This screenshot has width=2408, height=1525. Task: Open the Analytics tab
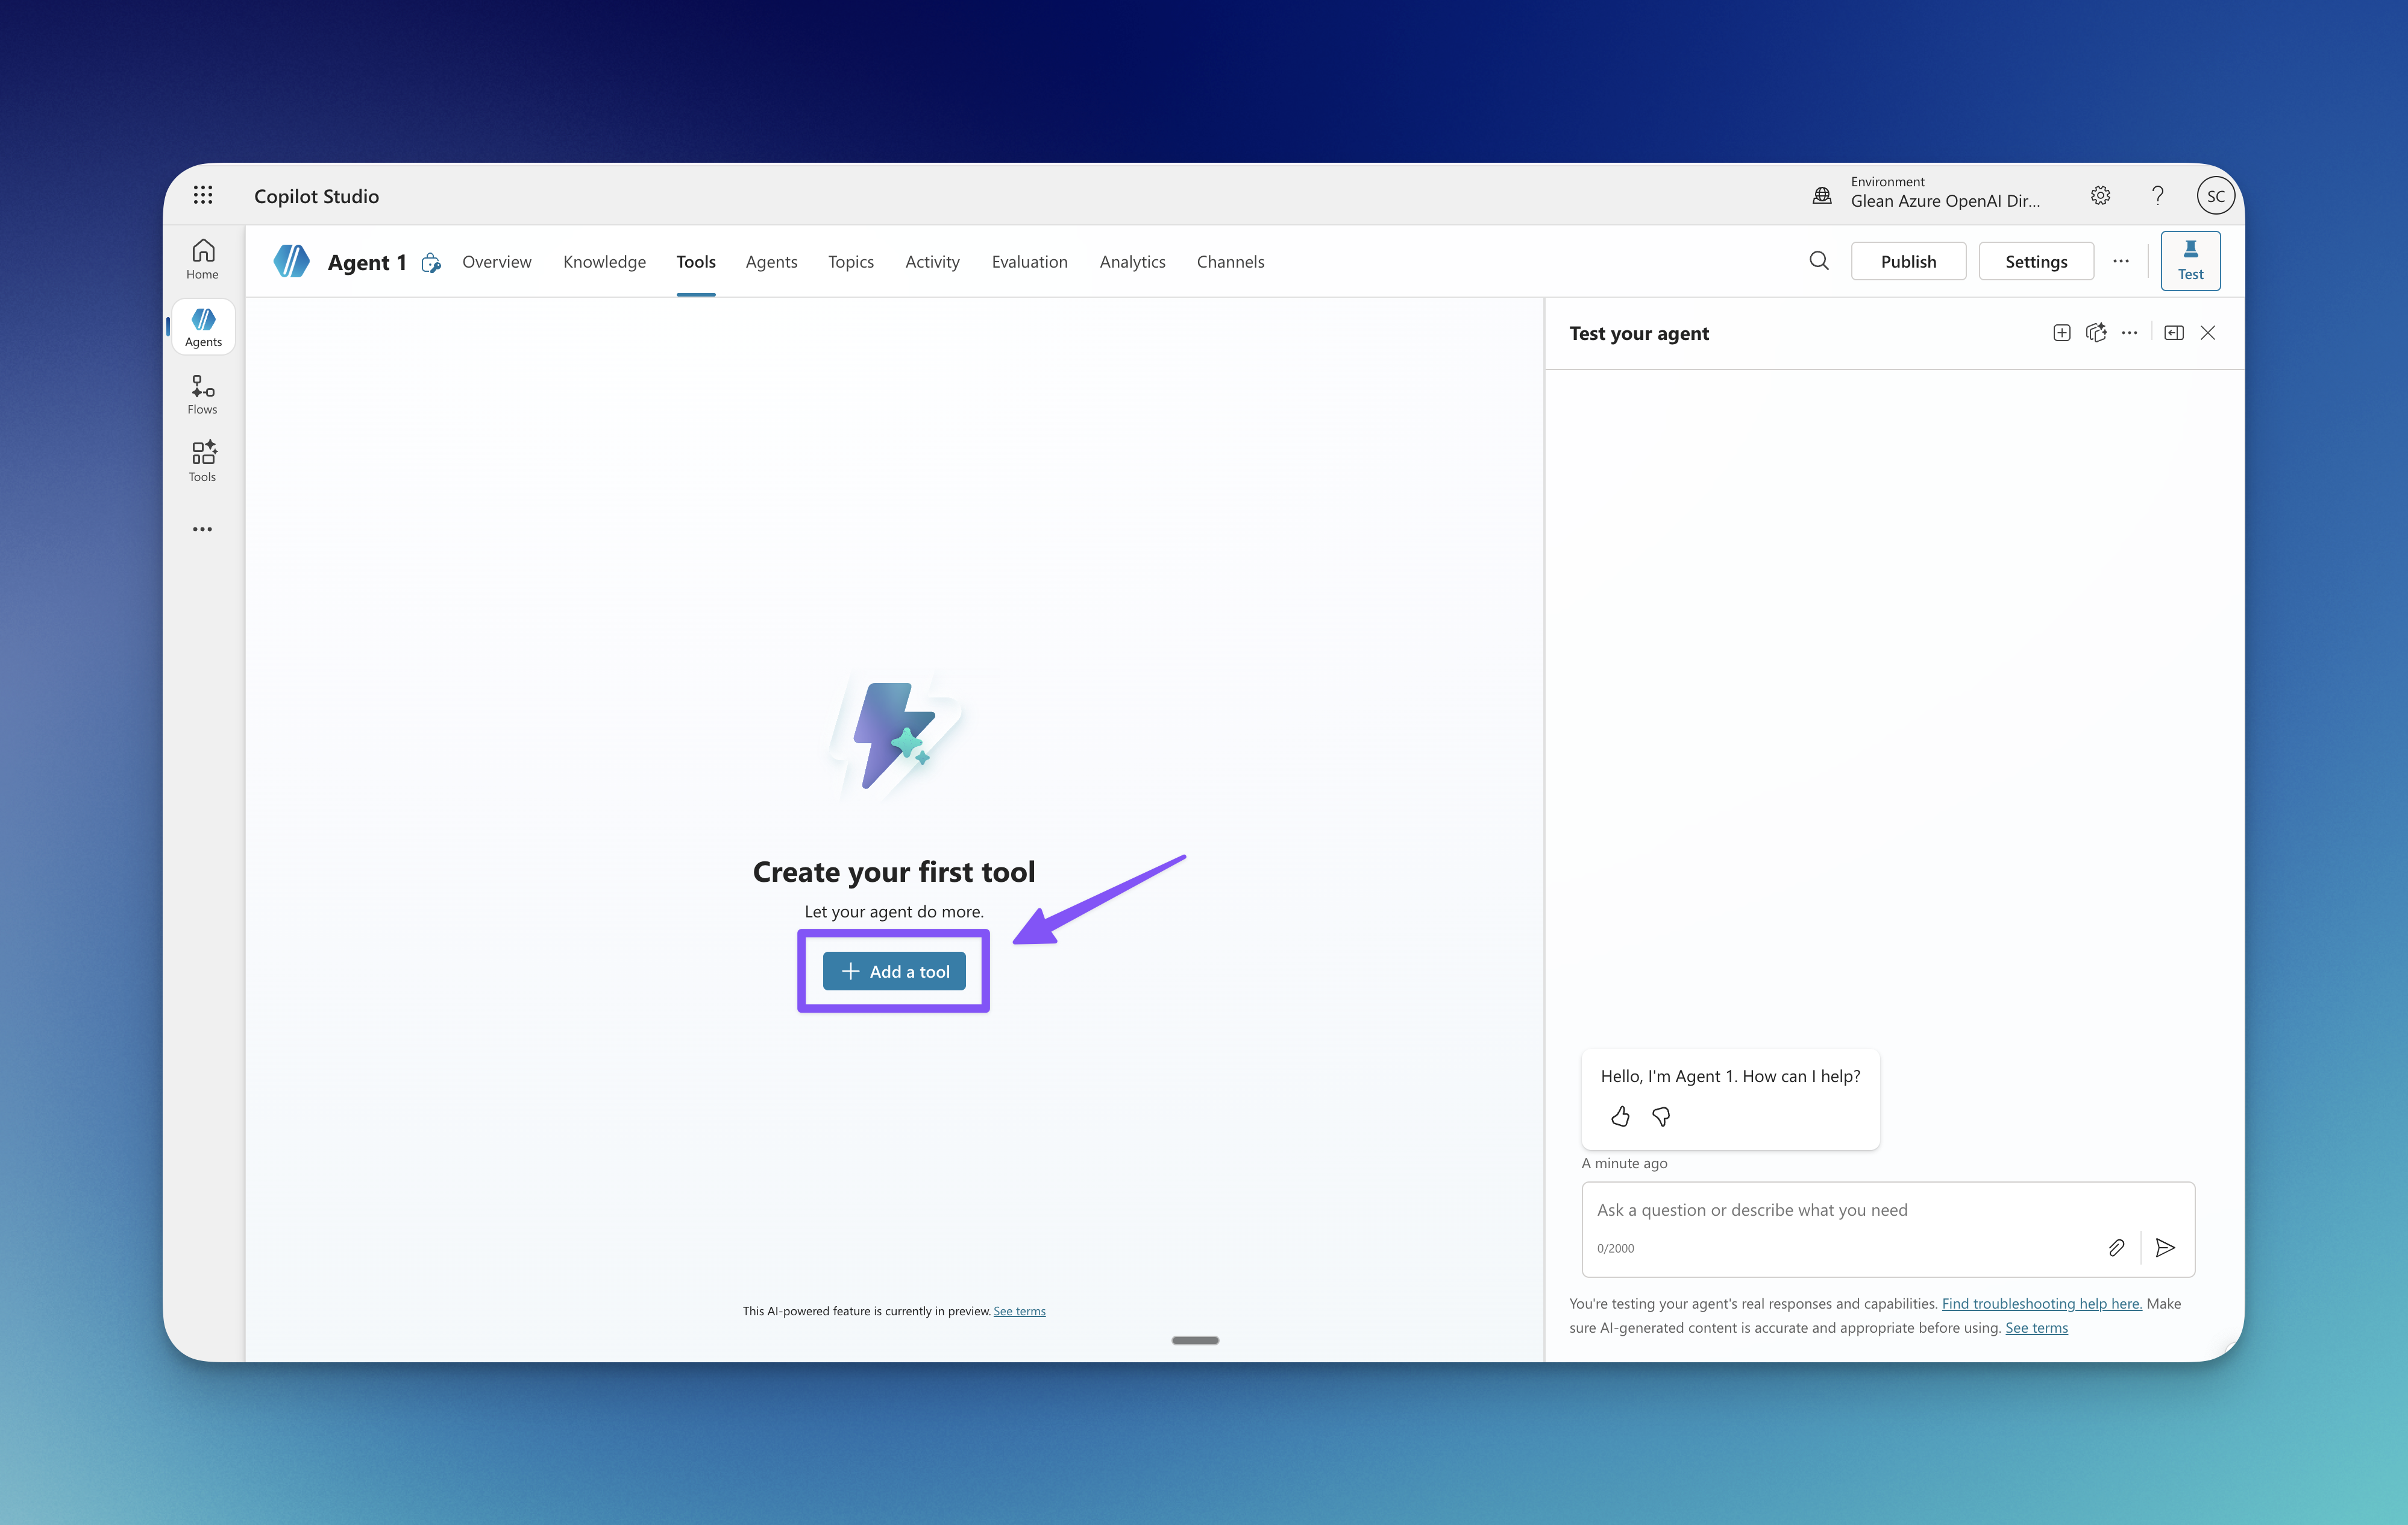1132,261
